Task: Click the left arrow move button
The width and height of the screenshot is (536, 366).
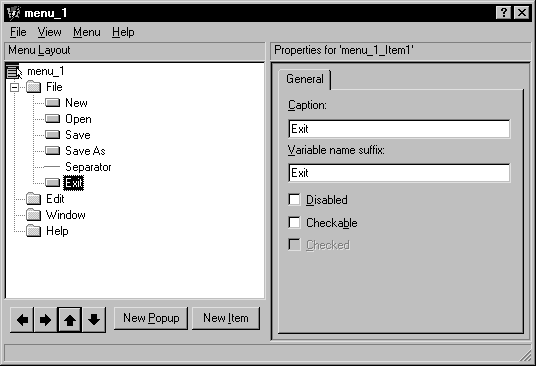Action: coord(22,320)
